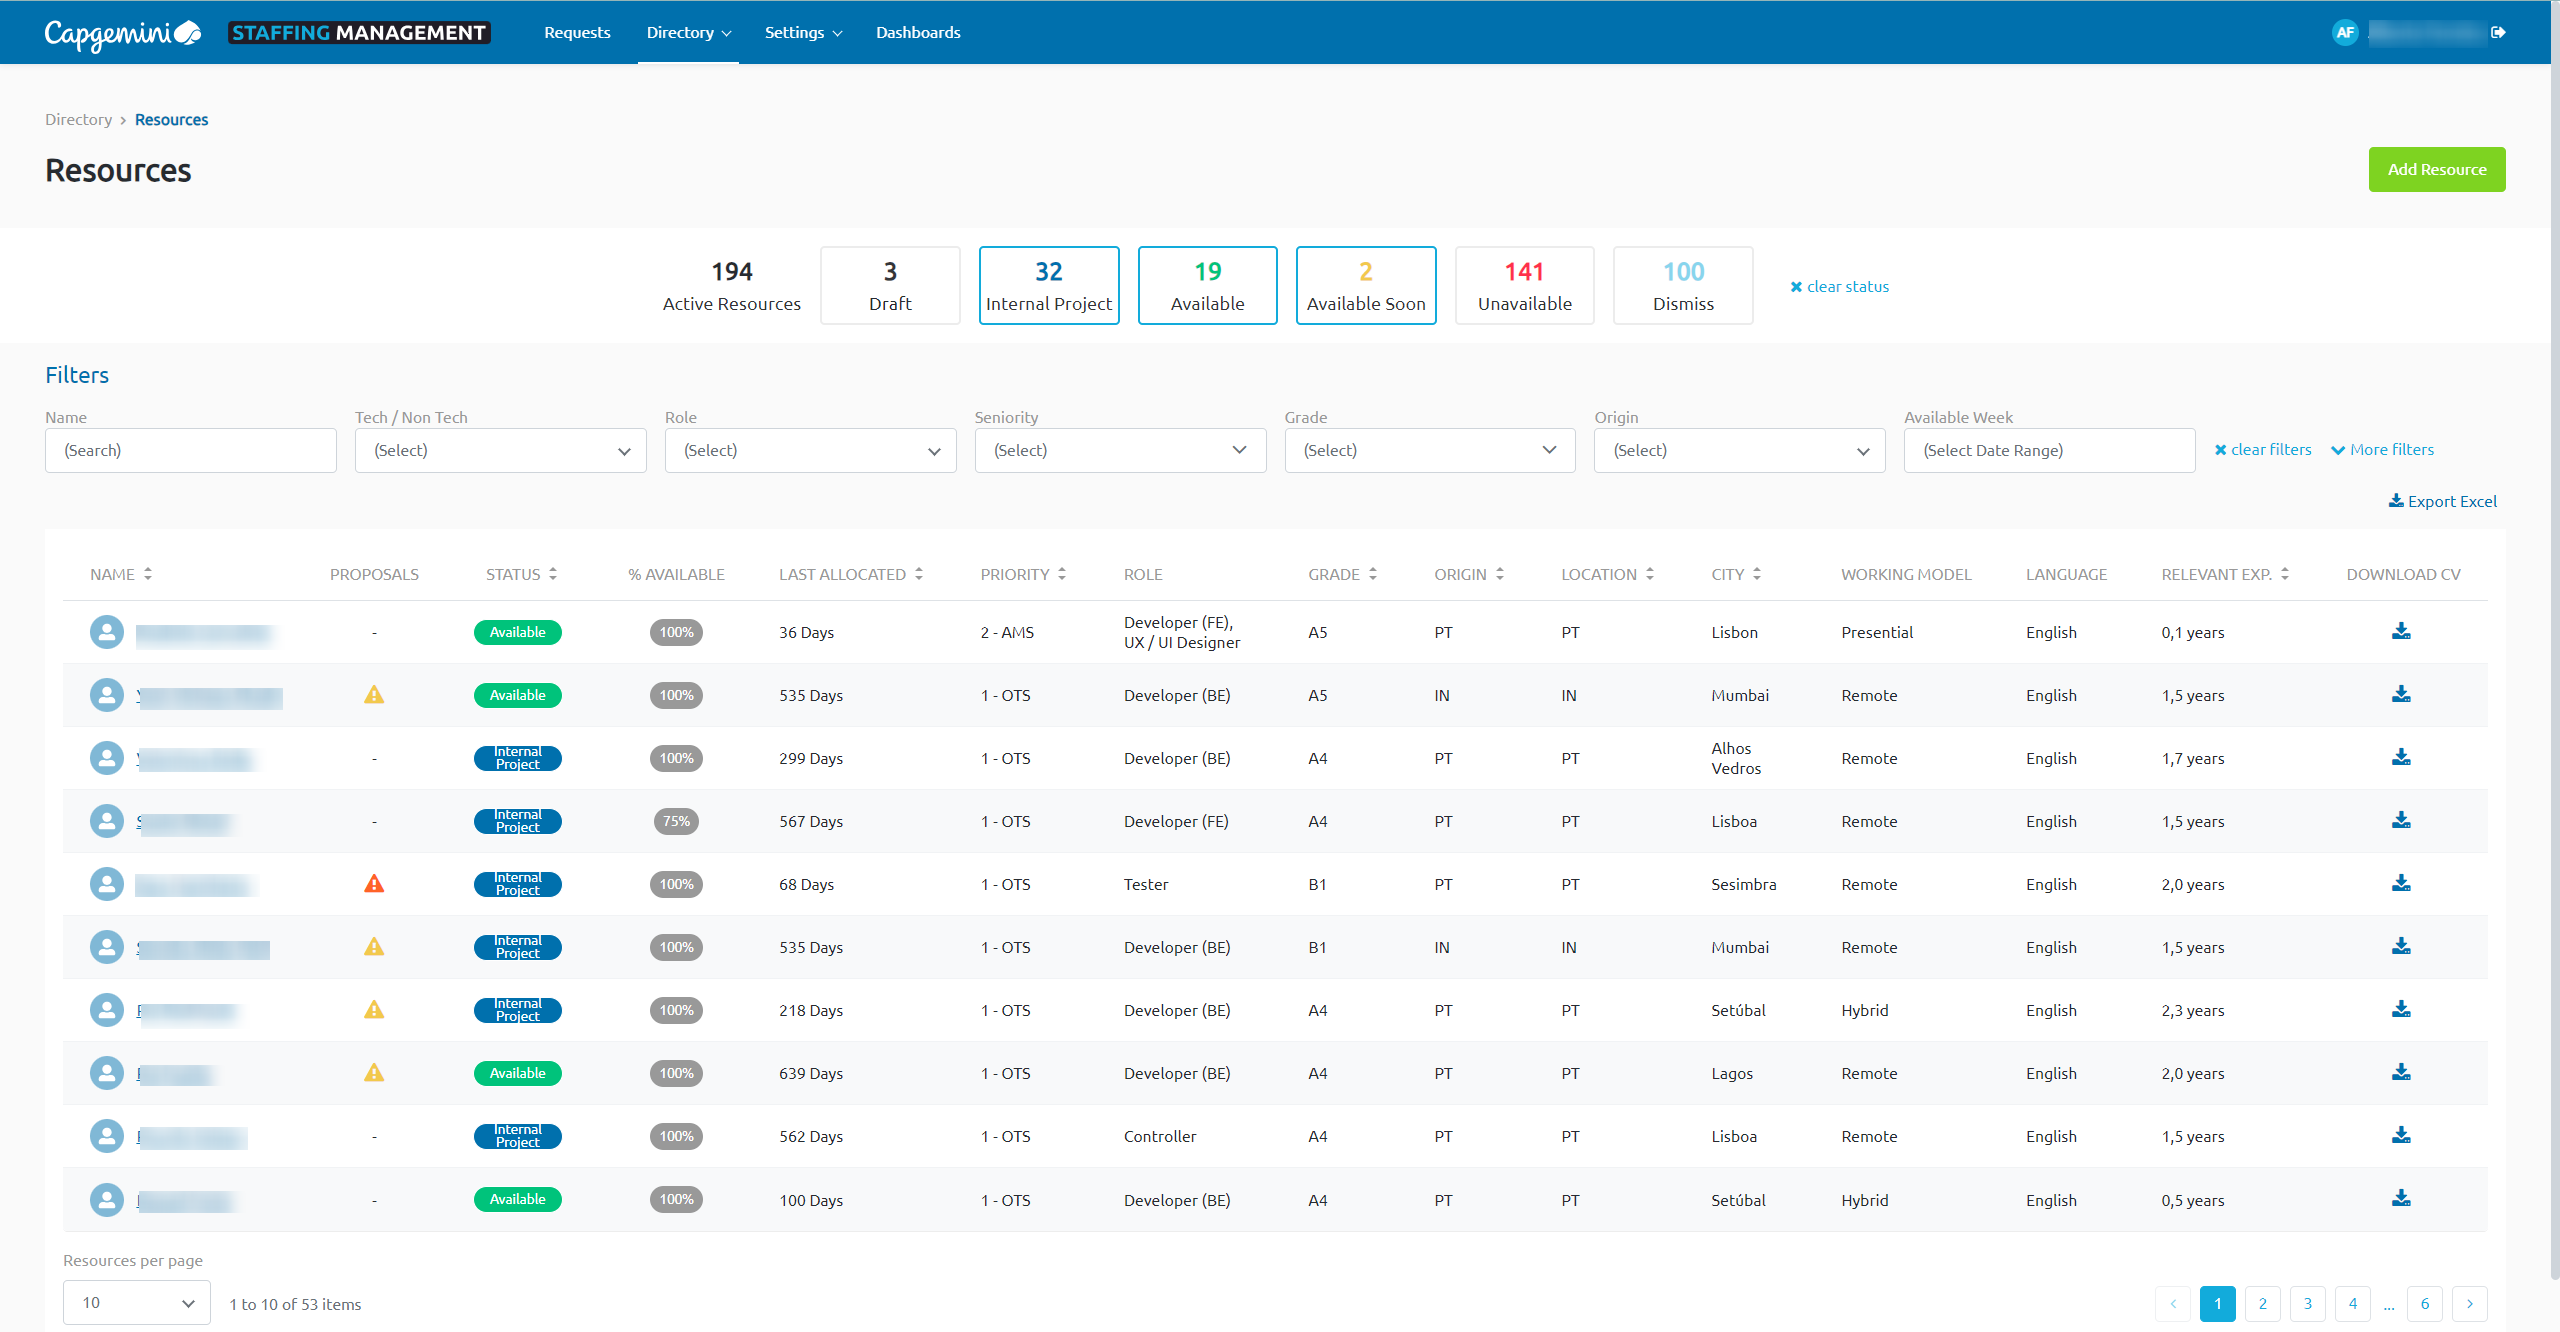Open the Role filter dropdown

coord(810,451)
